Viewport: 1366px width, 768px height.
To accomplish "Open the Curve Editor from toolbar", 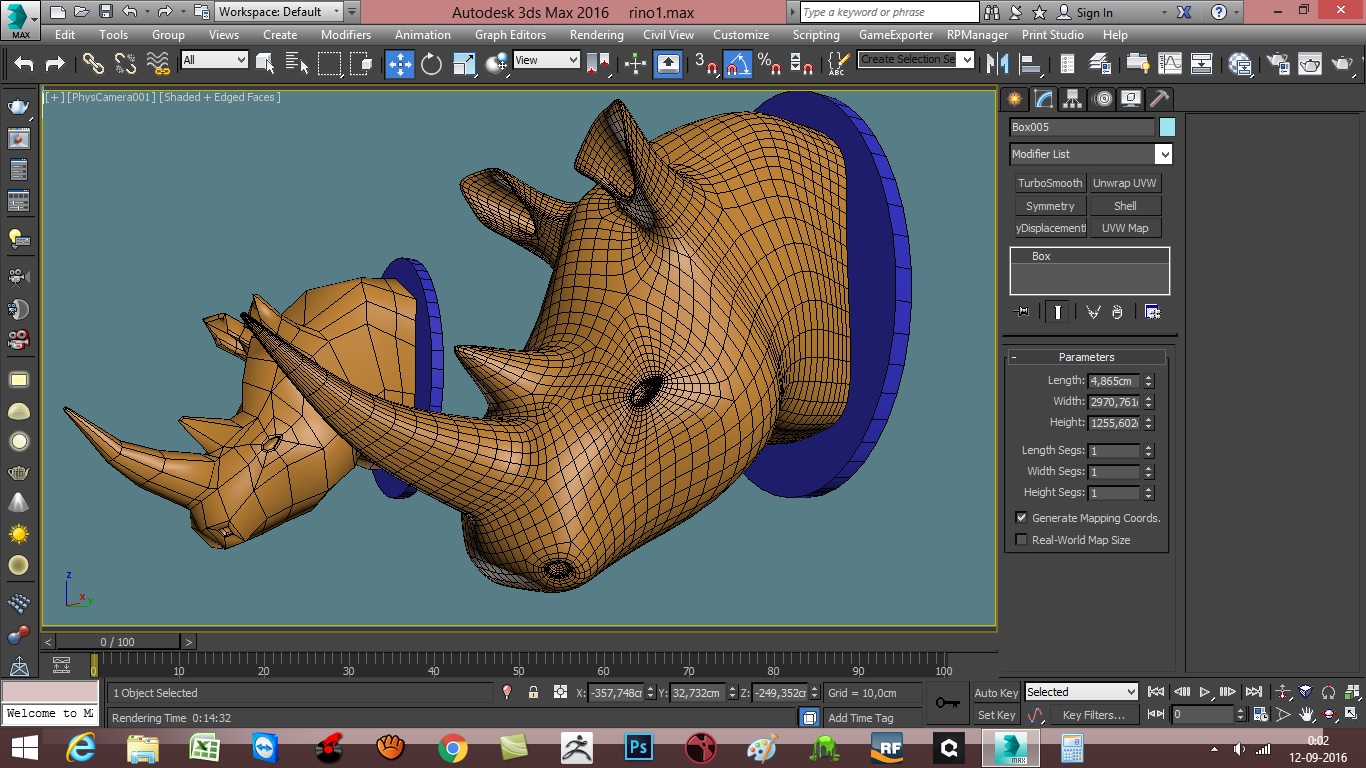I will [x=1170, y=64].
